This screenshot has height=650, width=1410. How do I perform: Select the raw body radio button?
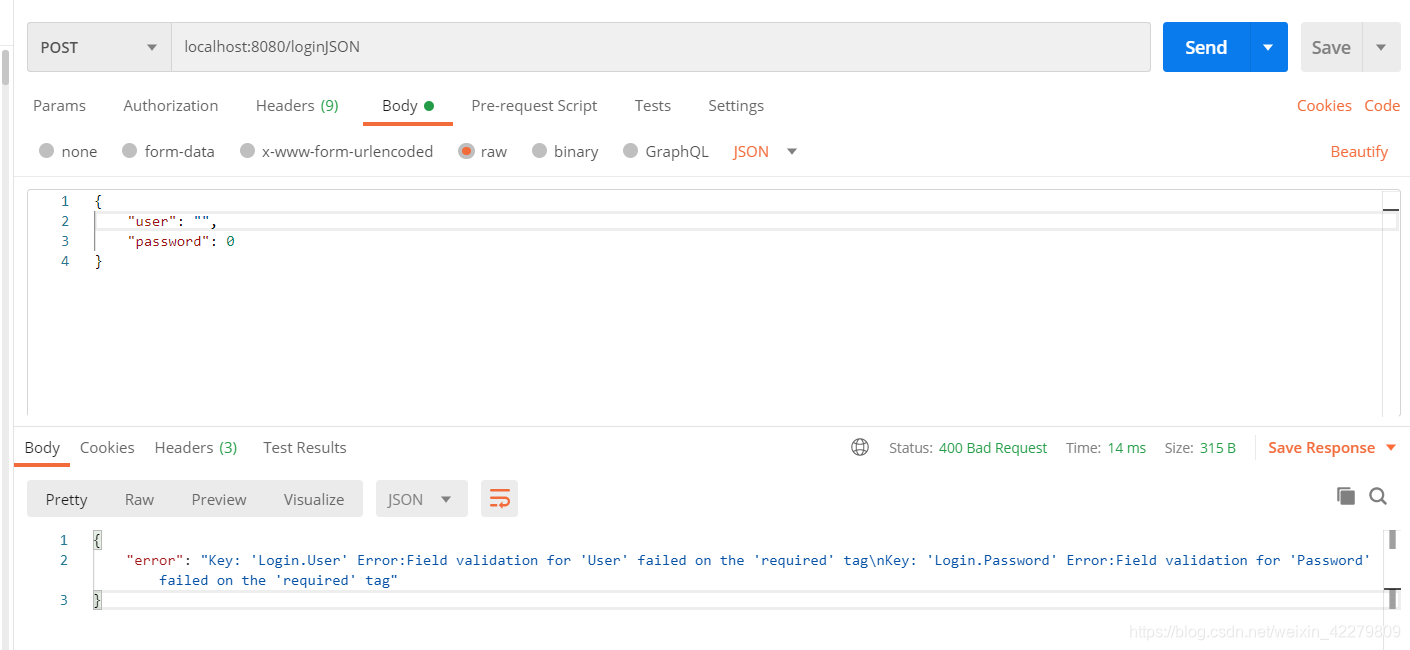click(466, 151)
